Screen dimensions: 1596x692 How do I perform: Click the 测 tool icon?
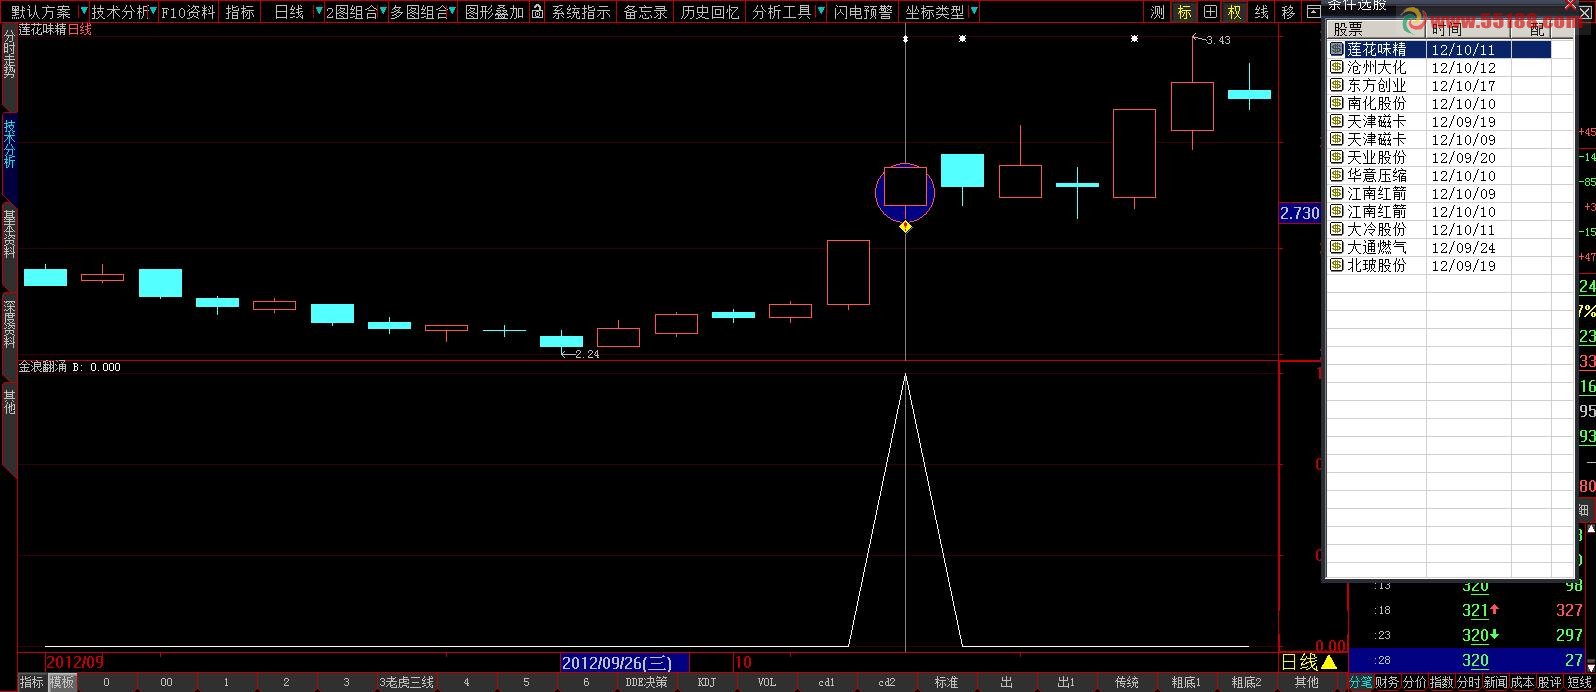tap(1158, 12)
